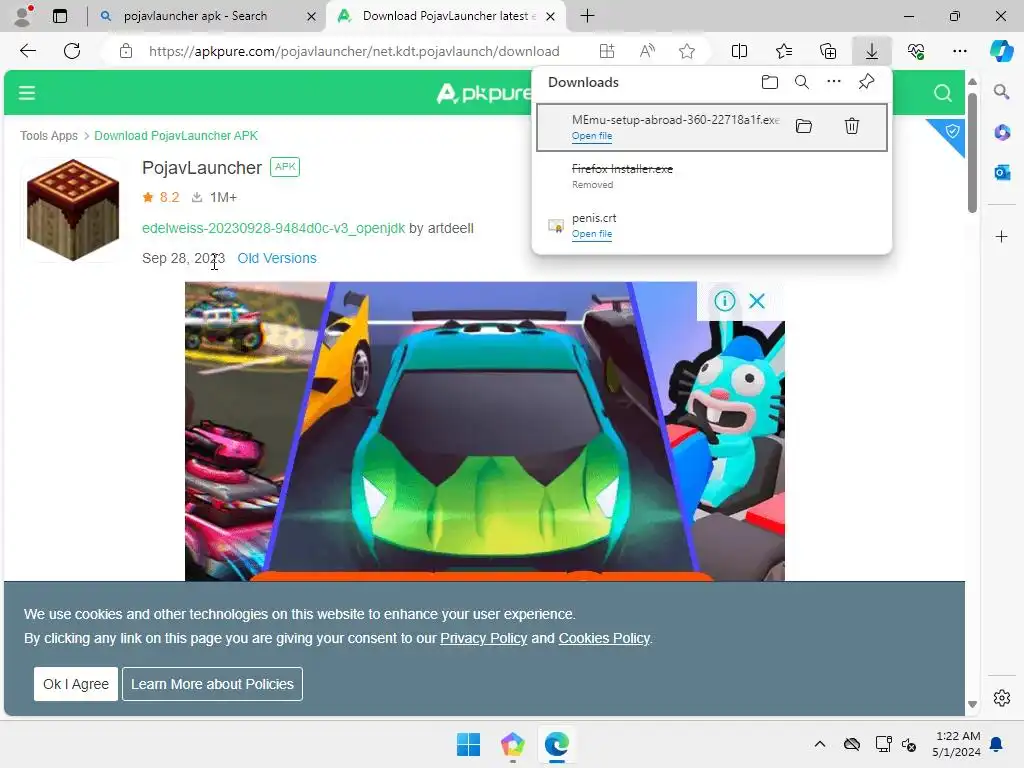The image size is (1024, 768).
Task: Open Favorites list icon in toolbar
Action: pos(784,51)
